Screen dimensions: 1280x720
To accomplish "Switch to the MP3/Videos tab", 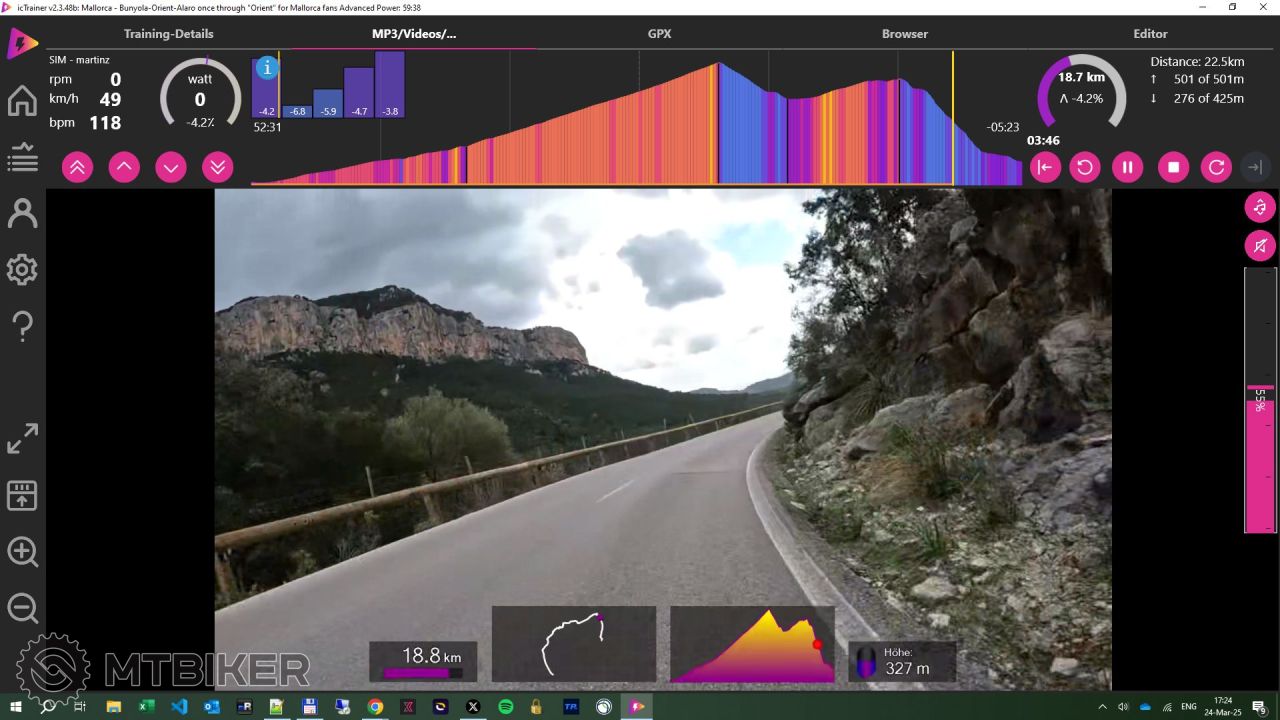I will coord(414,34).
